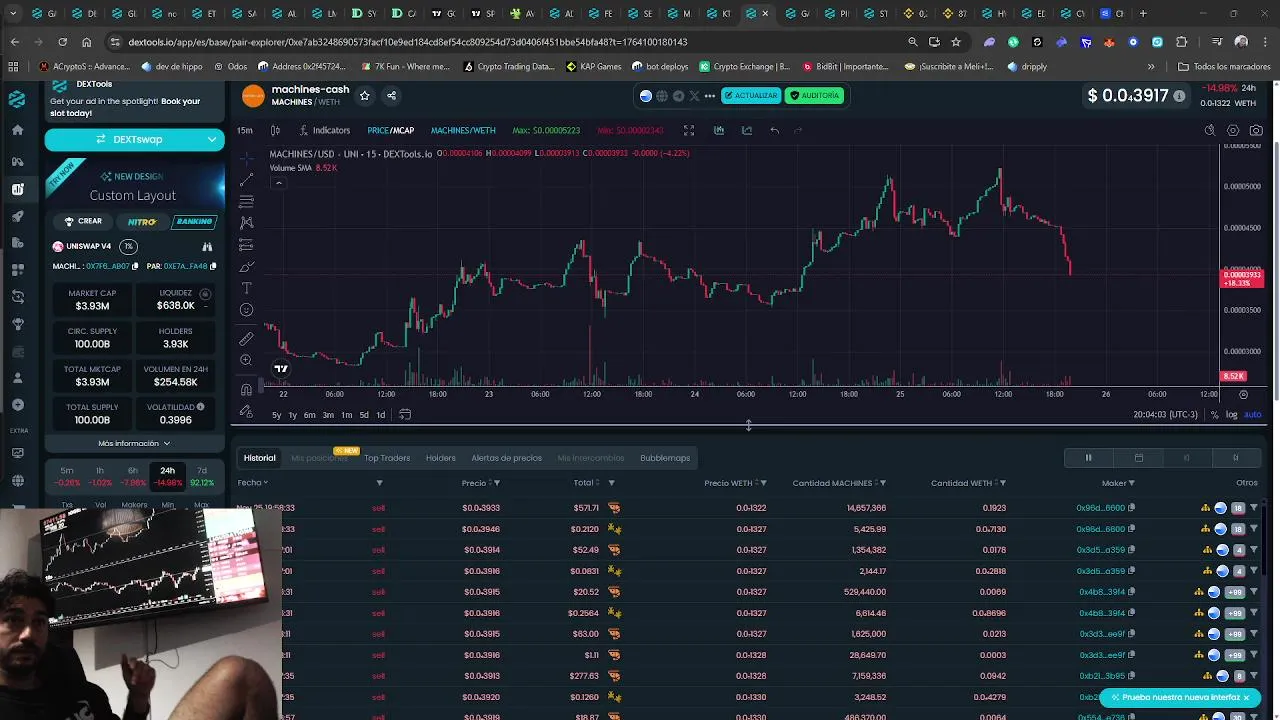The width and height of the screenshot is (1280, 720).
Task: Toggle auto scale on chart
Action: (x=1252, y=414)
